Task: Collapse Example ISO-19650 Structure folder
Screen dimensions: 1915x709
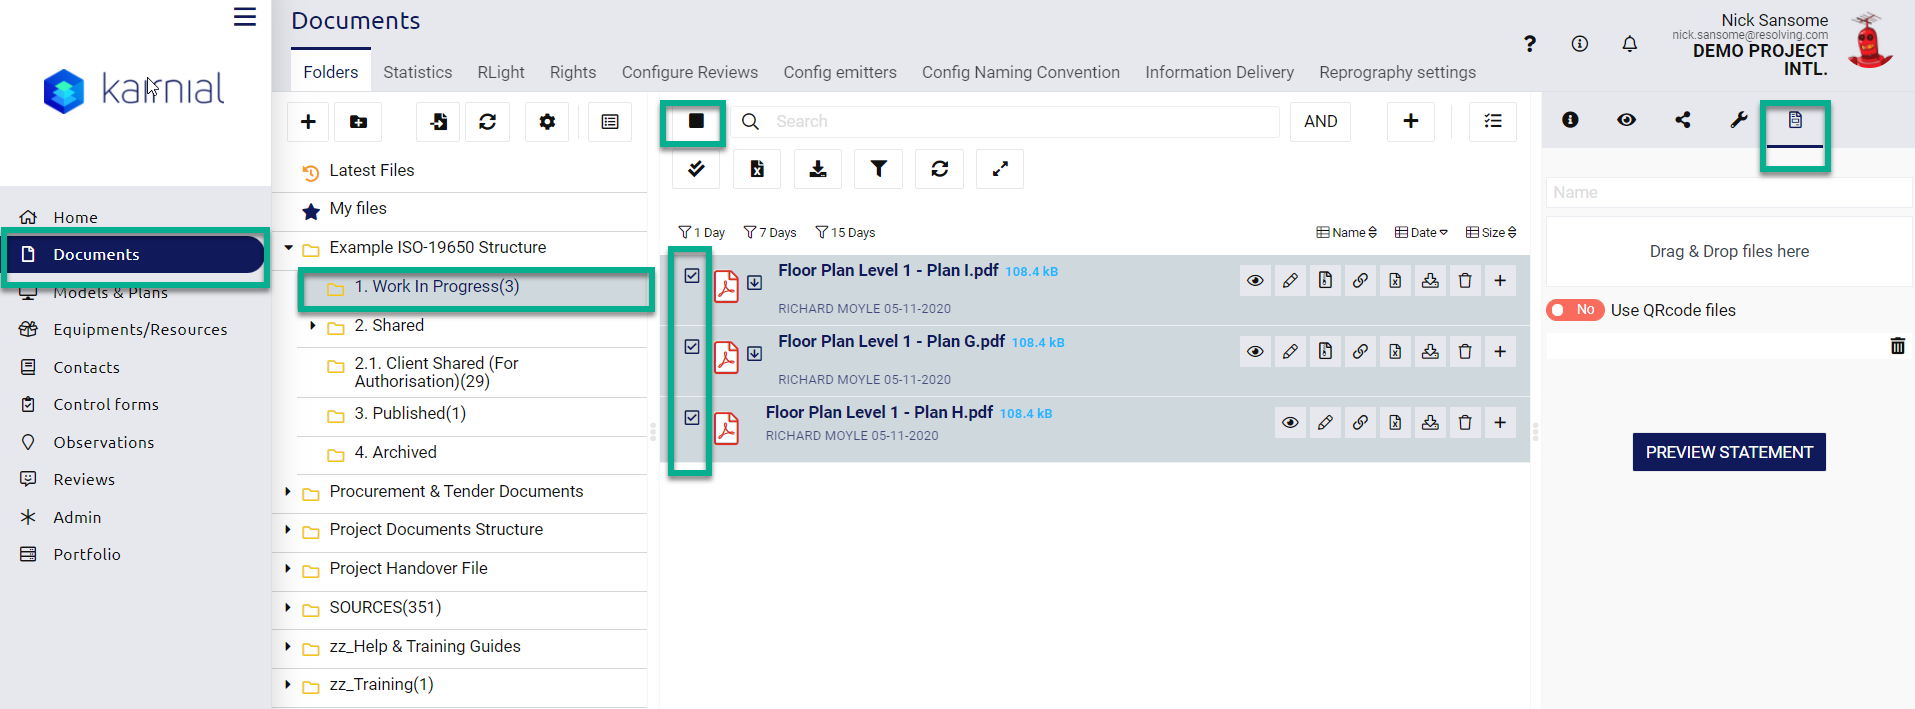Action: (288, 248)
